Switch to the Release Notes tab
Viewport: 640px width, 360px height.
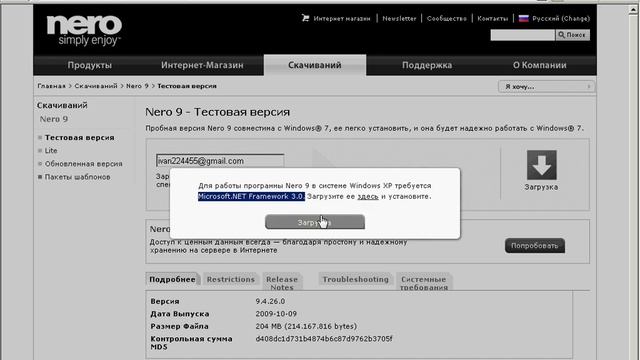282,283
